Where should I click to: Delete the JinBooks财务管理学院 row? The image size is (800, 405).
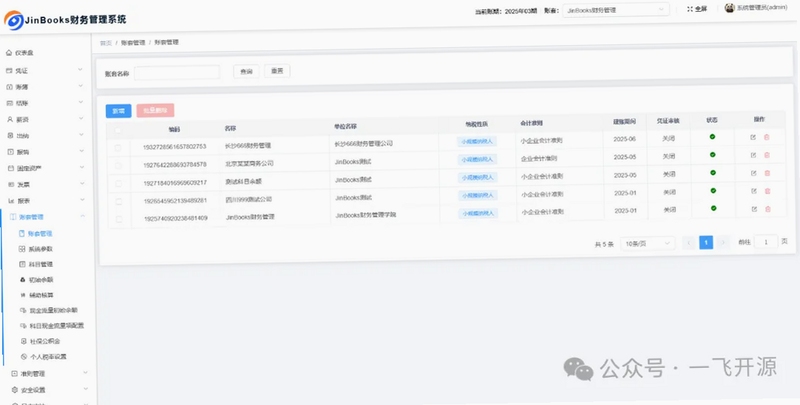[x=767, y=209]
